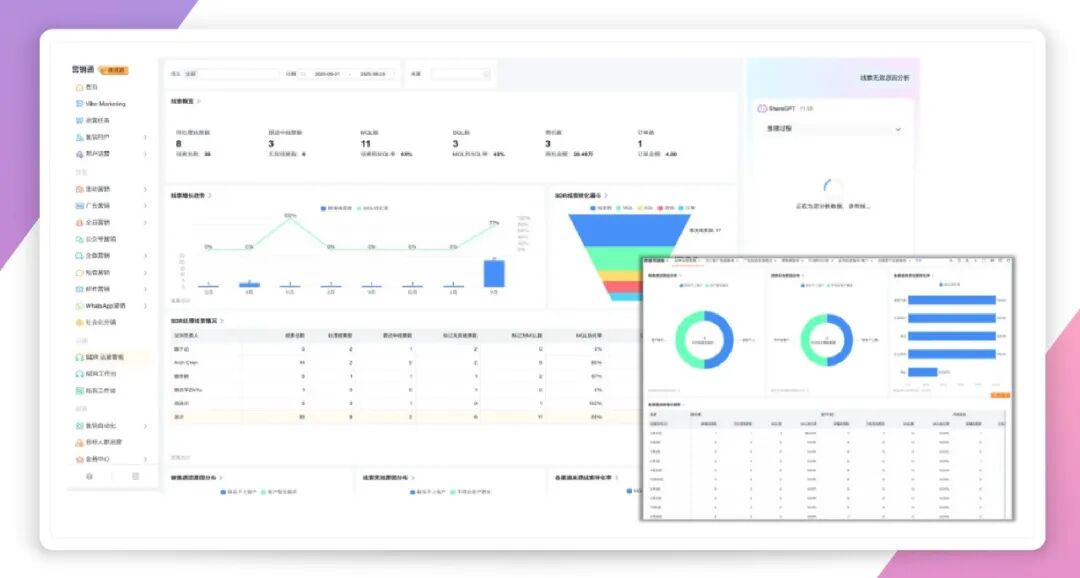Open settings gear at sidebar bottom

pyautogui.click(x=90, y=477)
